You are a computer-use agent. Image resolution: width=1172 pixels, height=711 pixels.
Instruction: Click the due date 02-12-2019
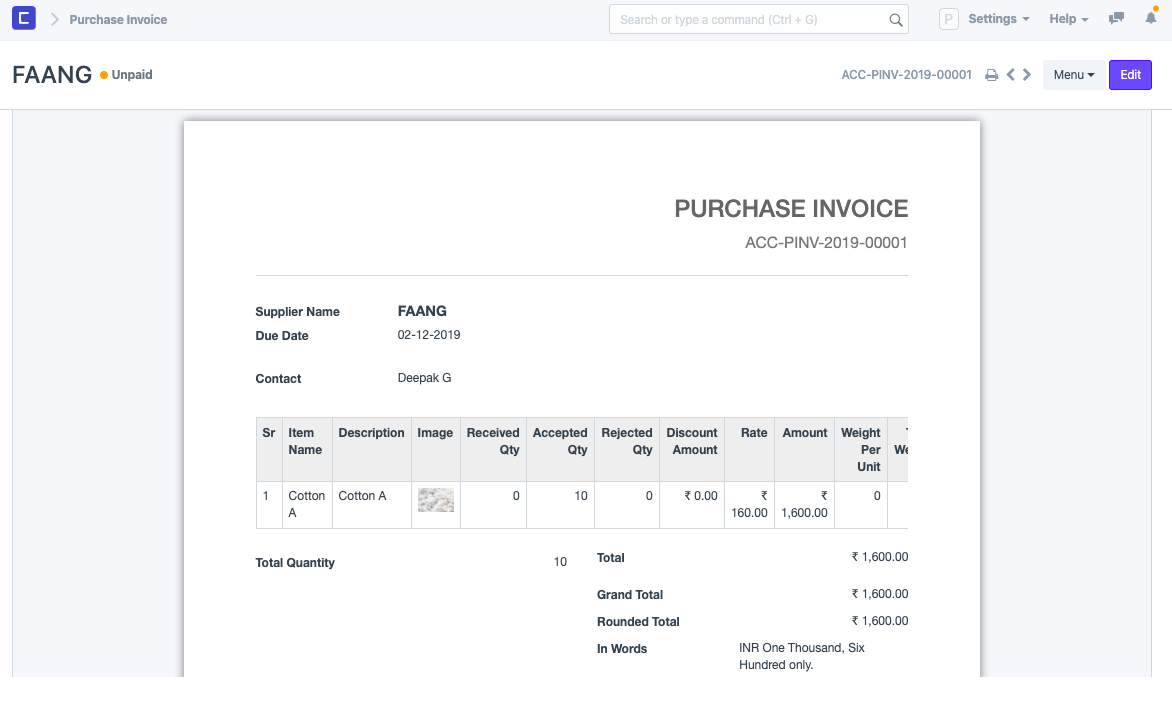pos(429,335)
